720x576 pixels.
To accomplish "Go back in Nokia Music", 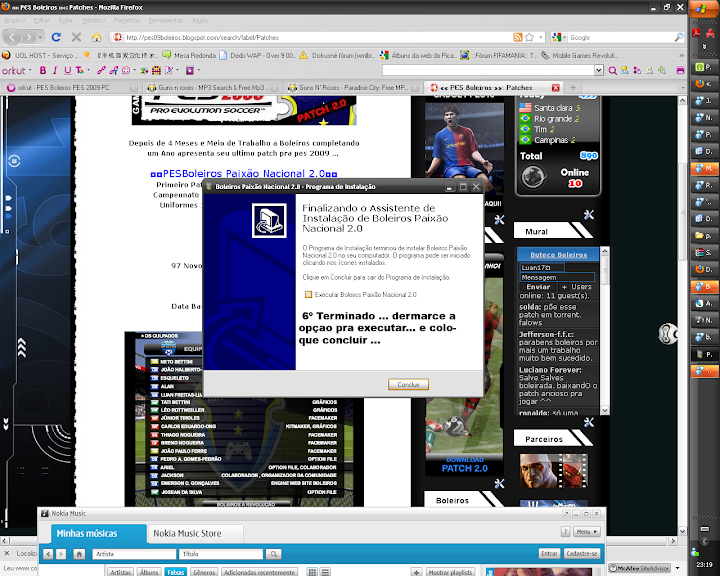I will pos(48,554).
